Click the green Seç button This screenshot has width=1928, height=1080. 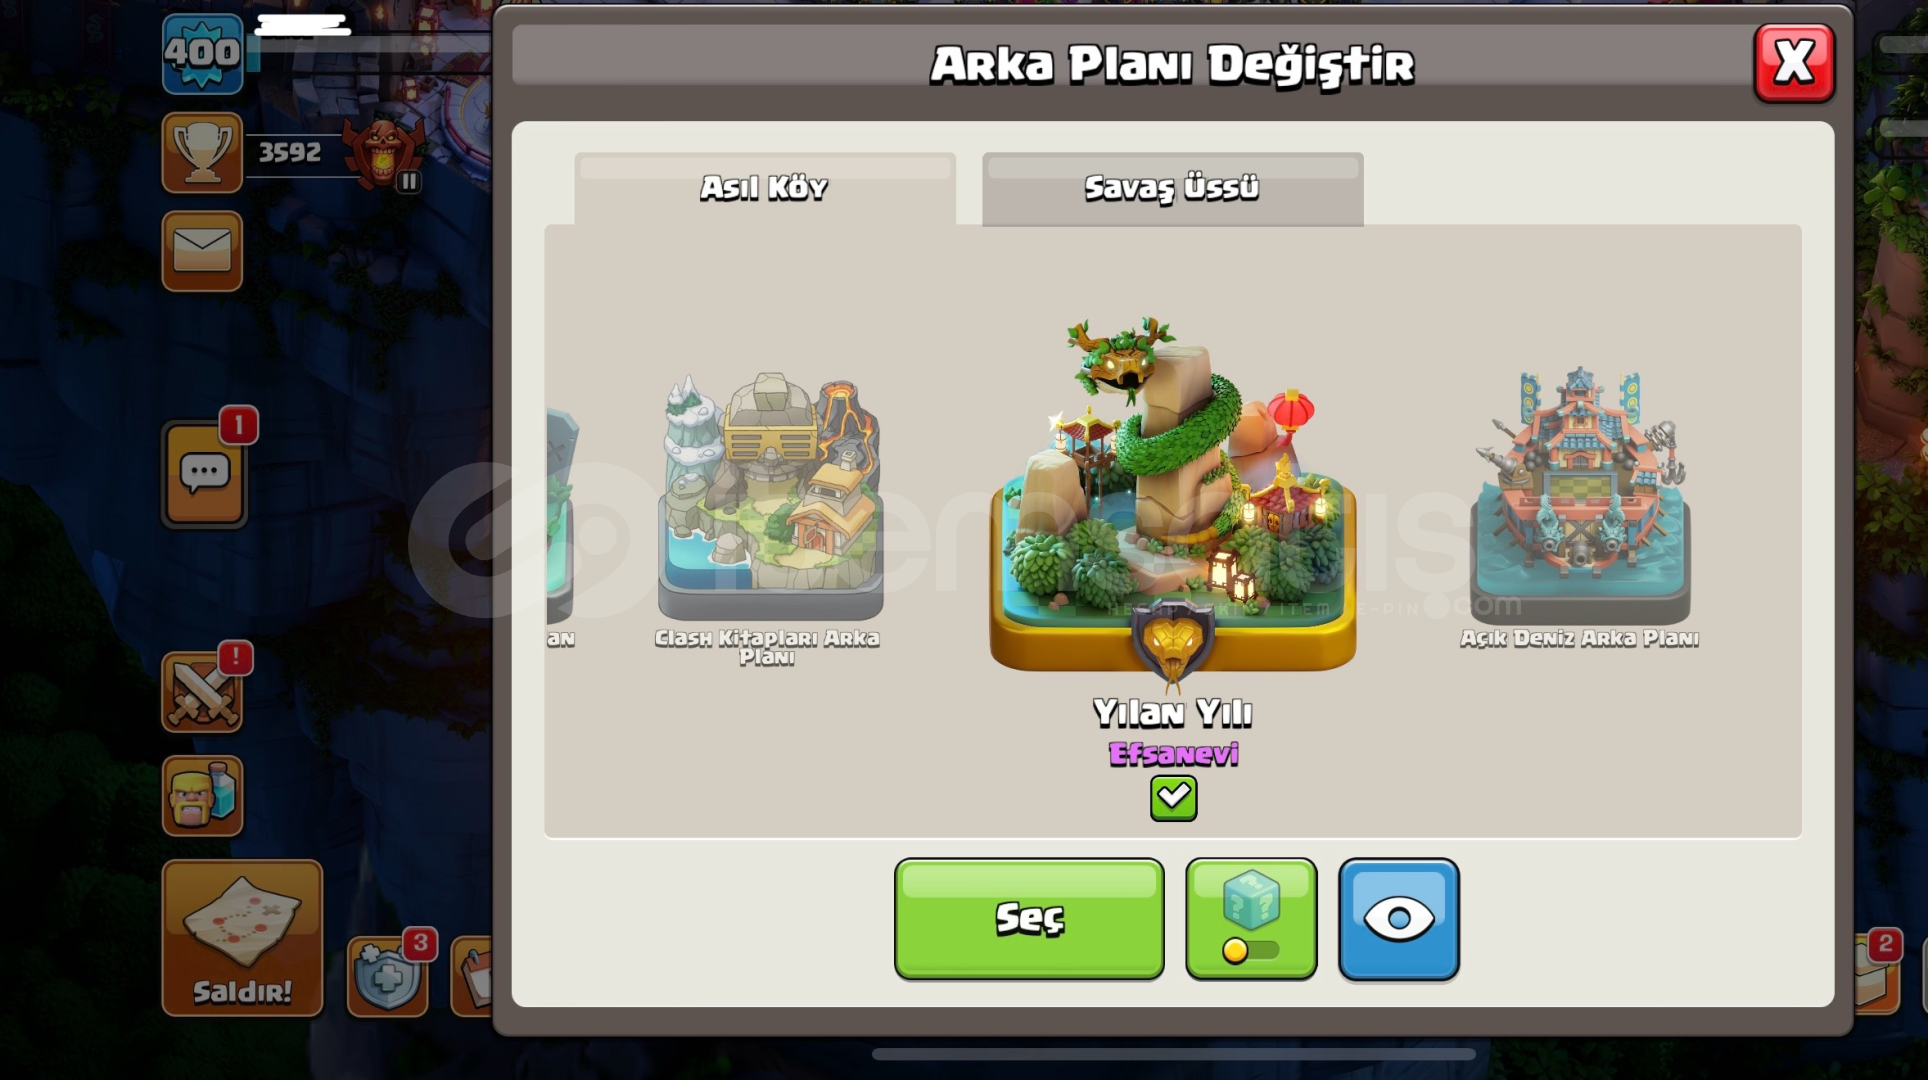click(1029, 918)
